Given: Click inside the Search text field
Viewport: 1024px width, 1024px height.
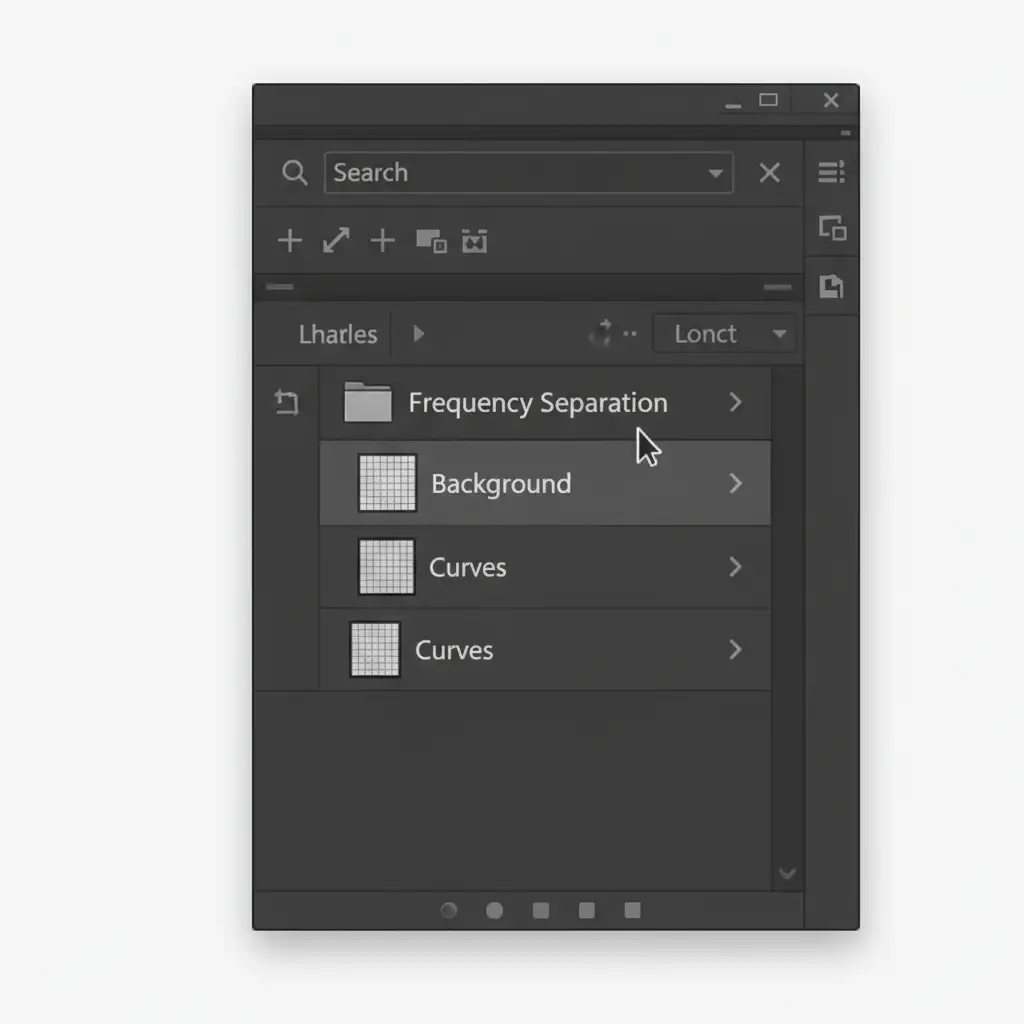Looking at the screenshot, I should coord(510,173).
